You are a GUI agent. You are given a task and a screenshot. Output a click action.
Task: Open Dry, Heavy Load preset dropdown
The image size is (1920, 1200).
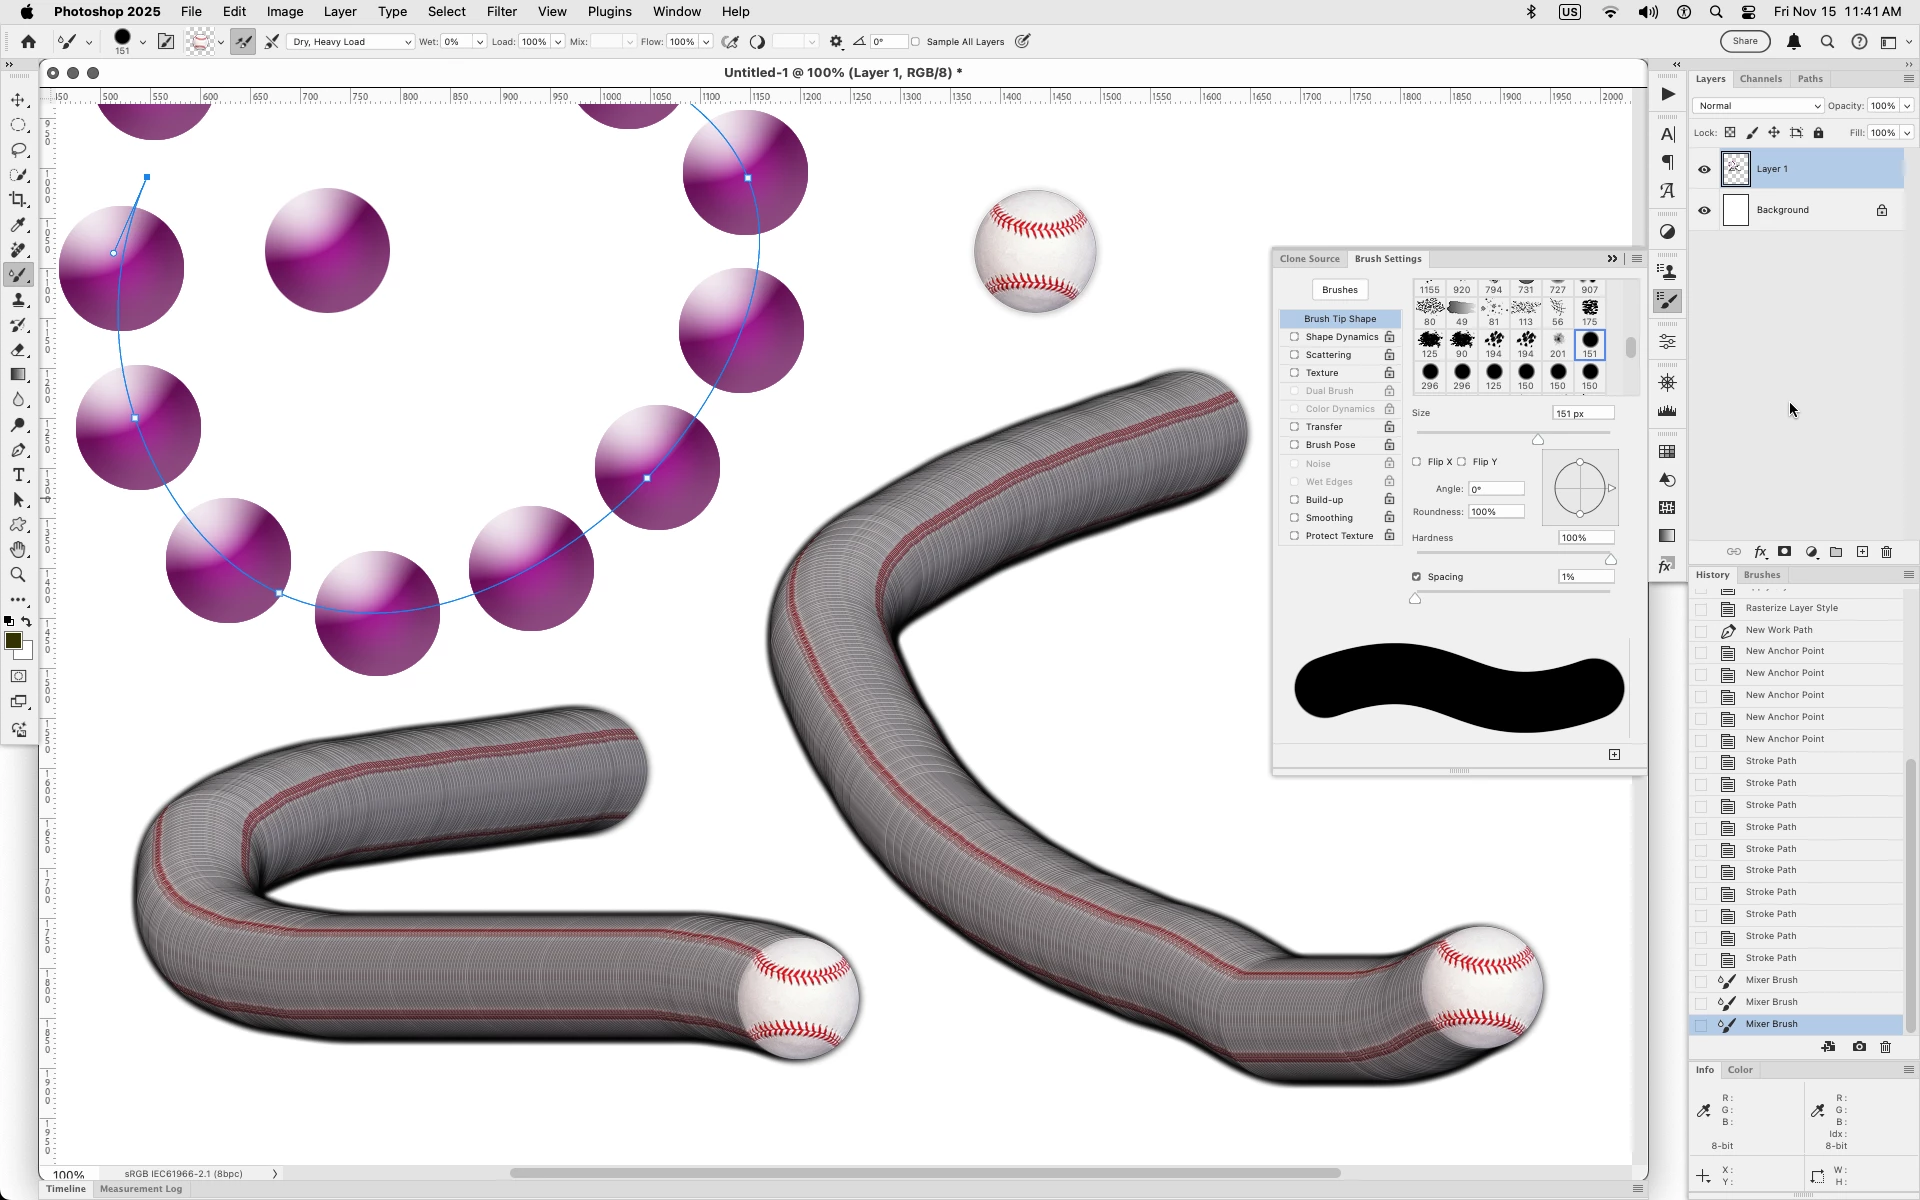coord(351,42)
